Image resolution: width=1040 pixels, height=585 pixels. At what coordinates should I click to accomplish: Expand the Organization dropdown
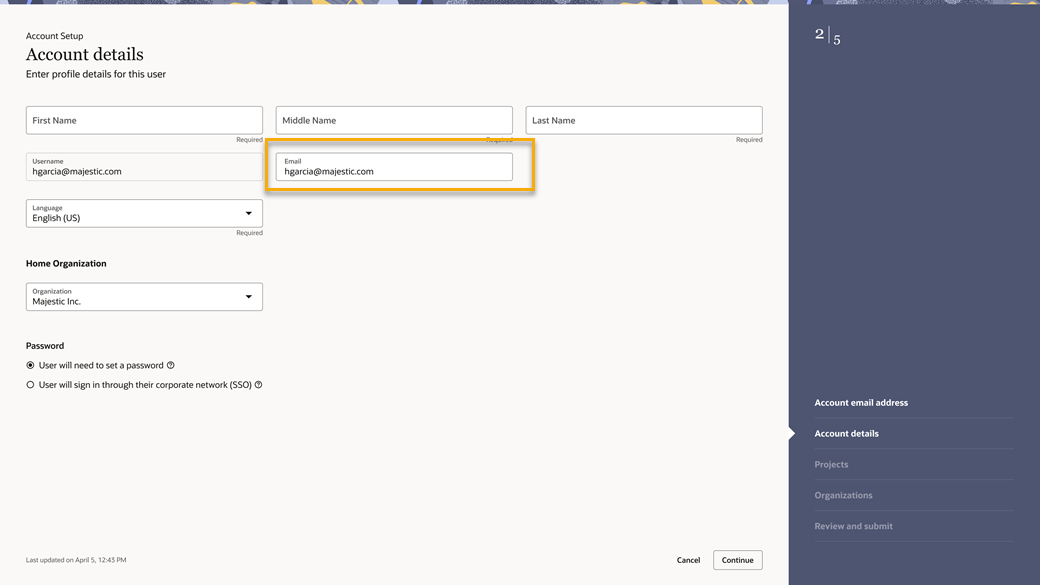coord(144,297)
